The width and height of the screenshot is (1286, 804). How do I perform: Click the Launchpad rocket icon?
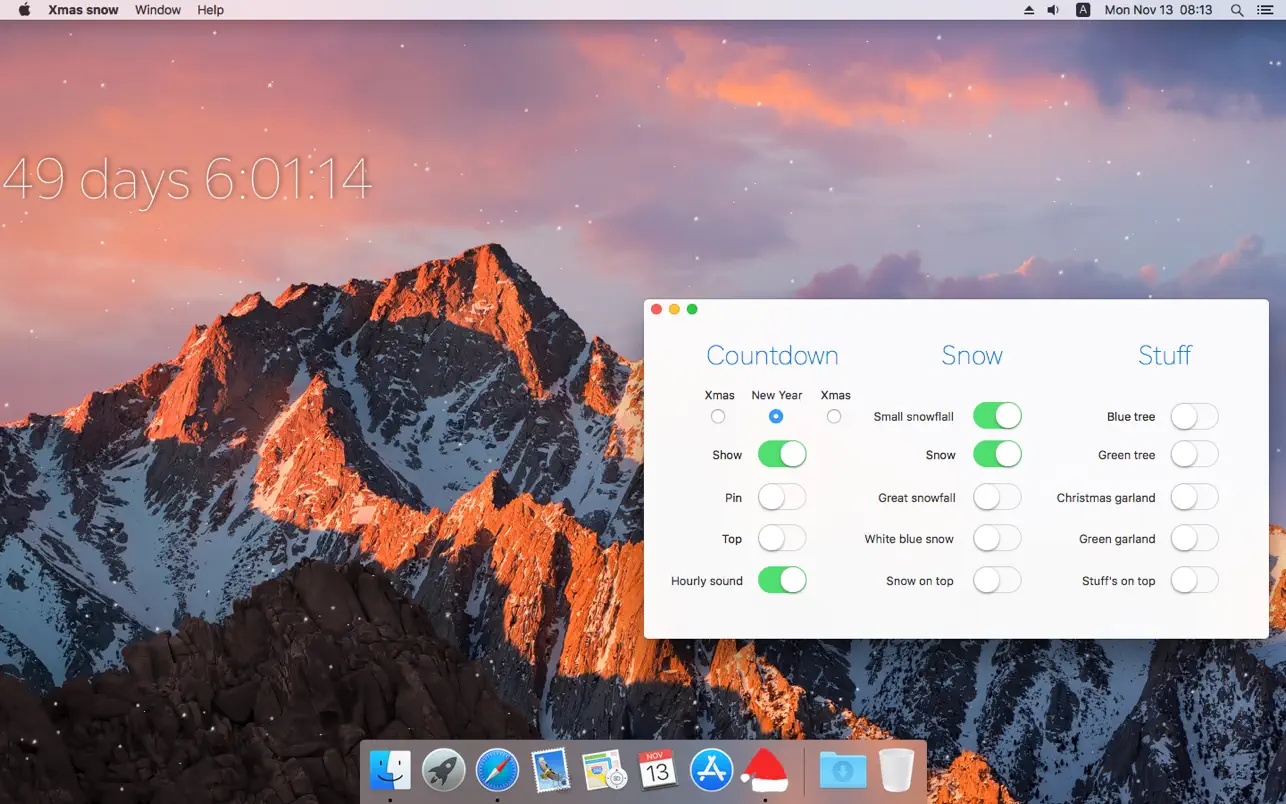pos(443,771)
